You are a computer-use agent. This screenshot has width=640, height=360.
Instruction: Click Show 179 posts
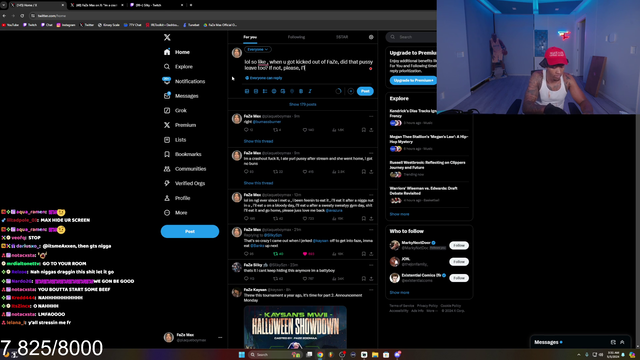point(302,104)
